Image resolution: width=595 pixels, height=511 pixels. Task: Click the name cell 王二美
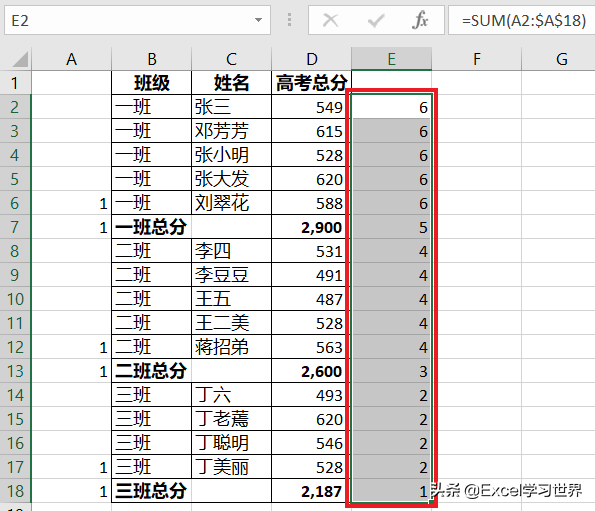click(x=231, y=323)
